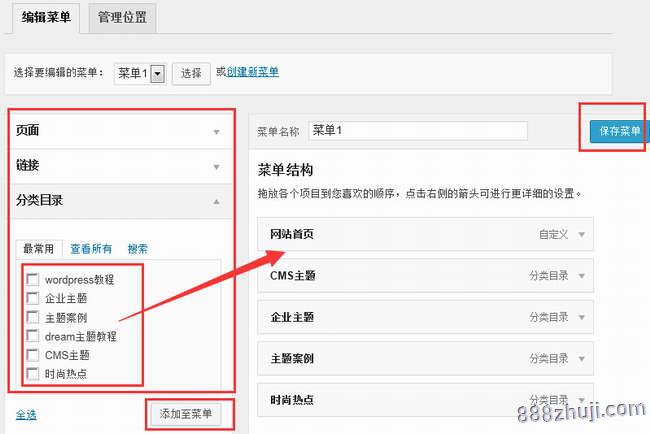This screenshot has width=650, height=434.
Task: Expand the 时尚热点 menu item arrow
Action: point(582,400)
